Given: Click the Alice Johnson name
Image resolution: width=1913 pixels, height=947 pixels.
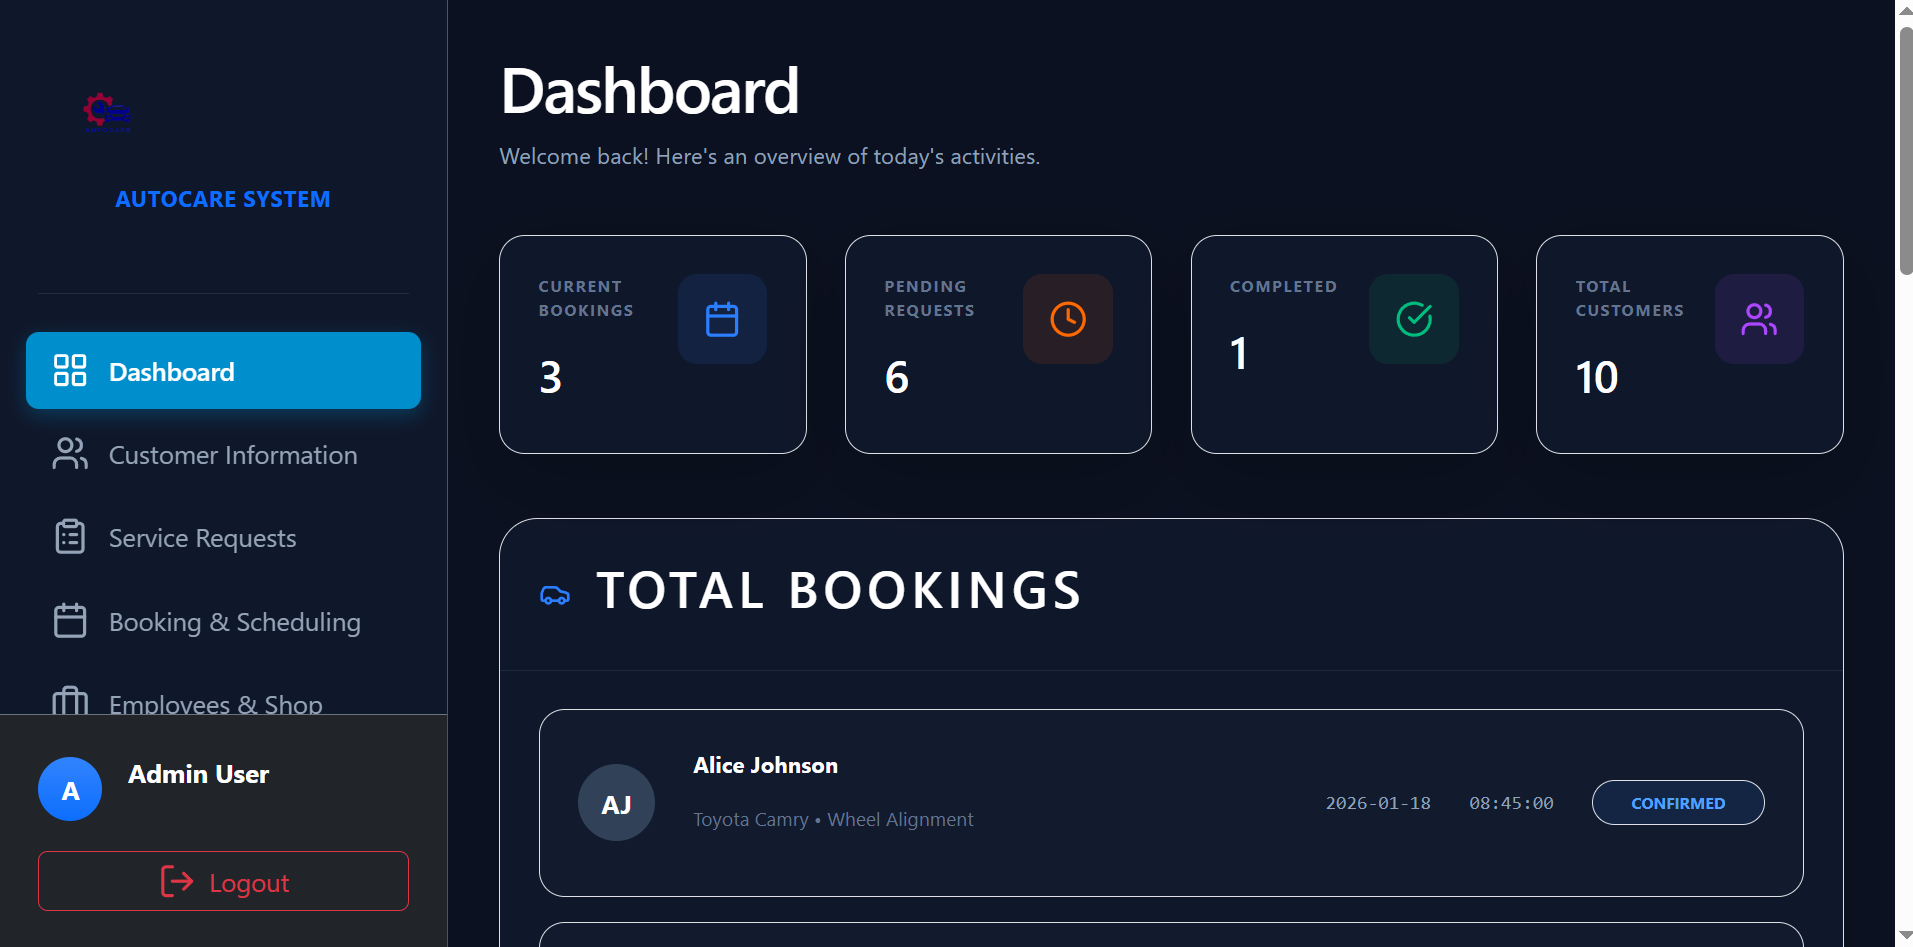Looking at the screenshot, I should 766,765.
